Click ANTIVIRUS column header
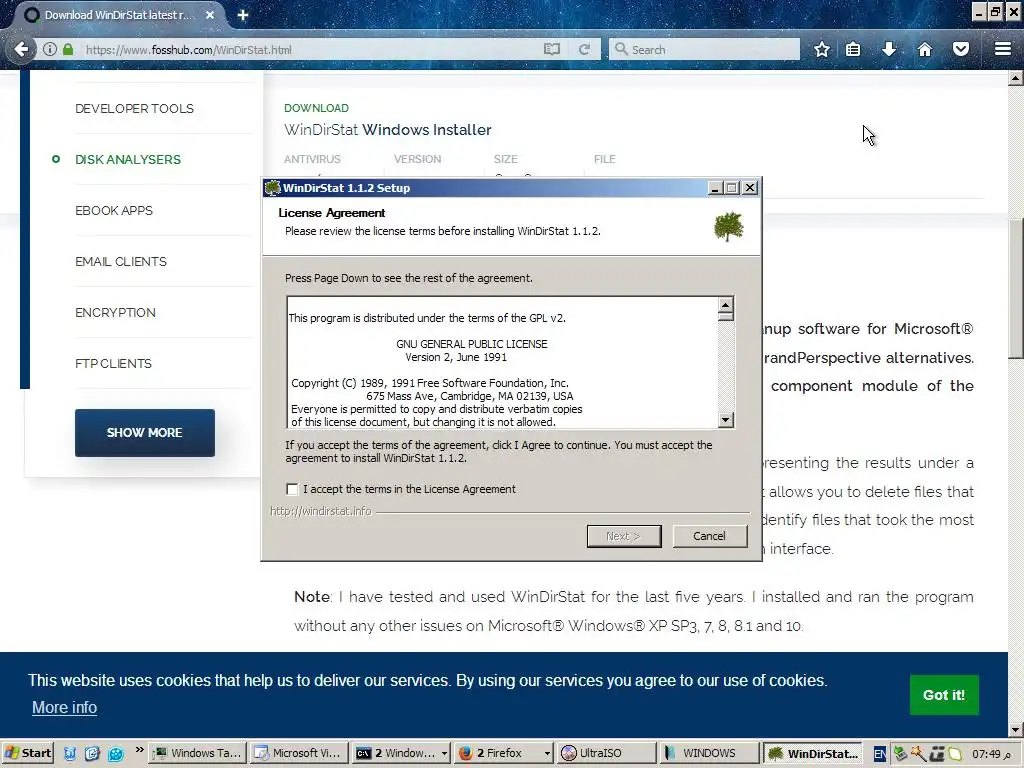 tap(312, 159)
